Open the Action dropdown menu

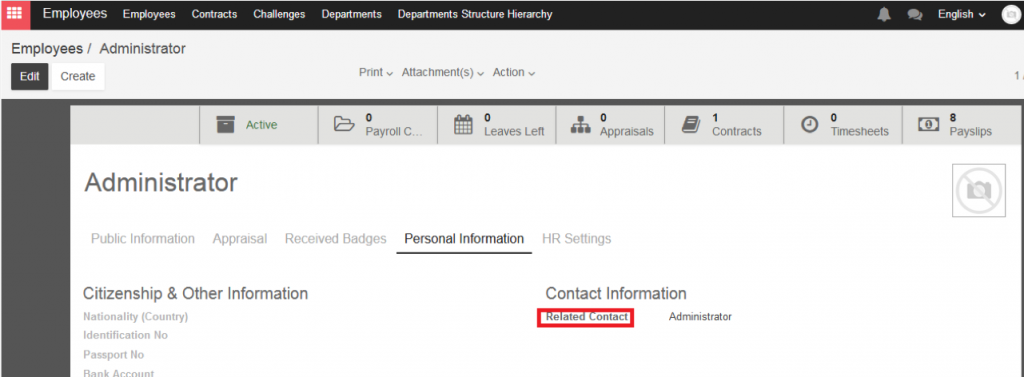(x=514, y=73)
